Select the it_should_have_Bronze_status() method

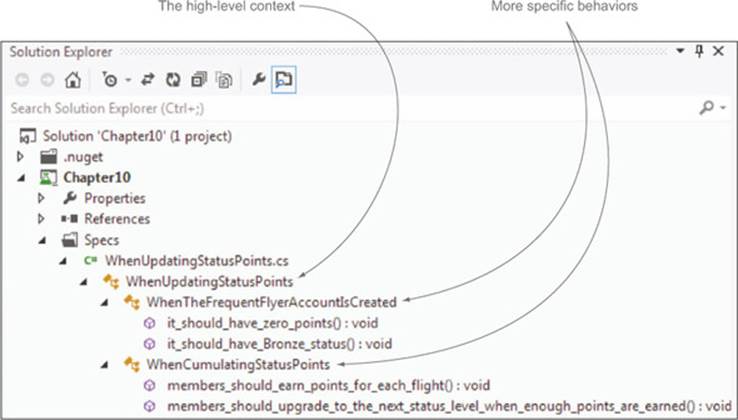point(280,344)
